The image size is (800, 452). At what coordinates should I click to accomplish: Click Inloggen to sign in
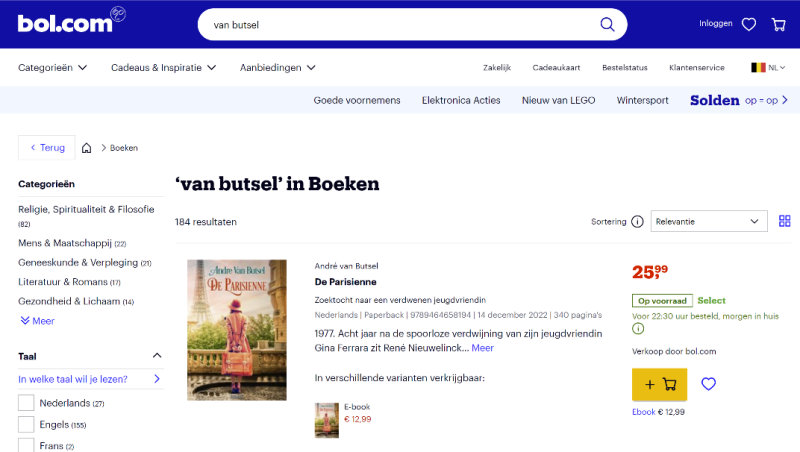(715, 23)
